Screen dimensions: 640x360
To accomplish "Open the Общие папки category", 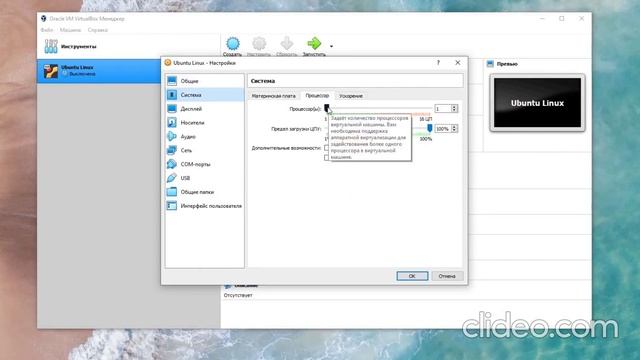I will point(204,192).
